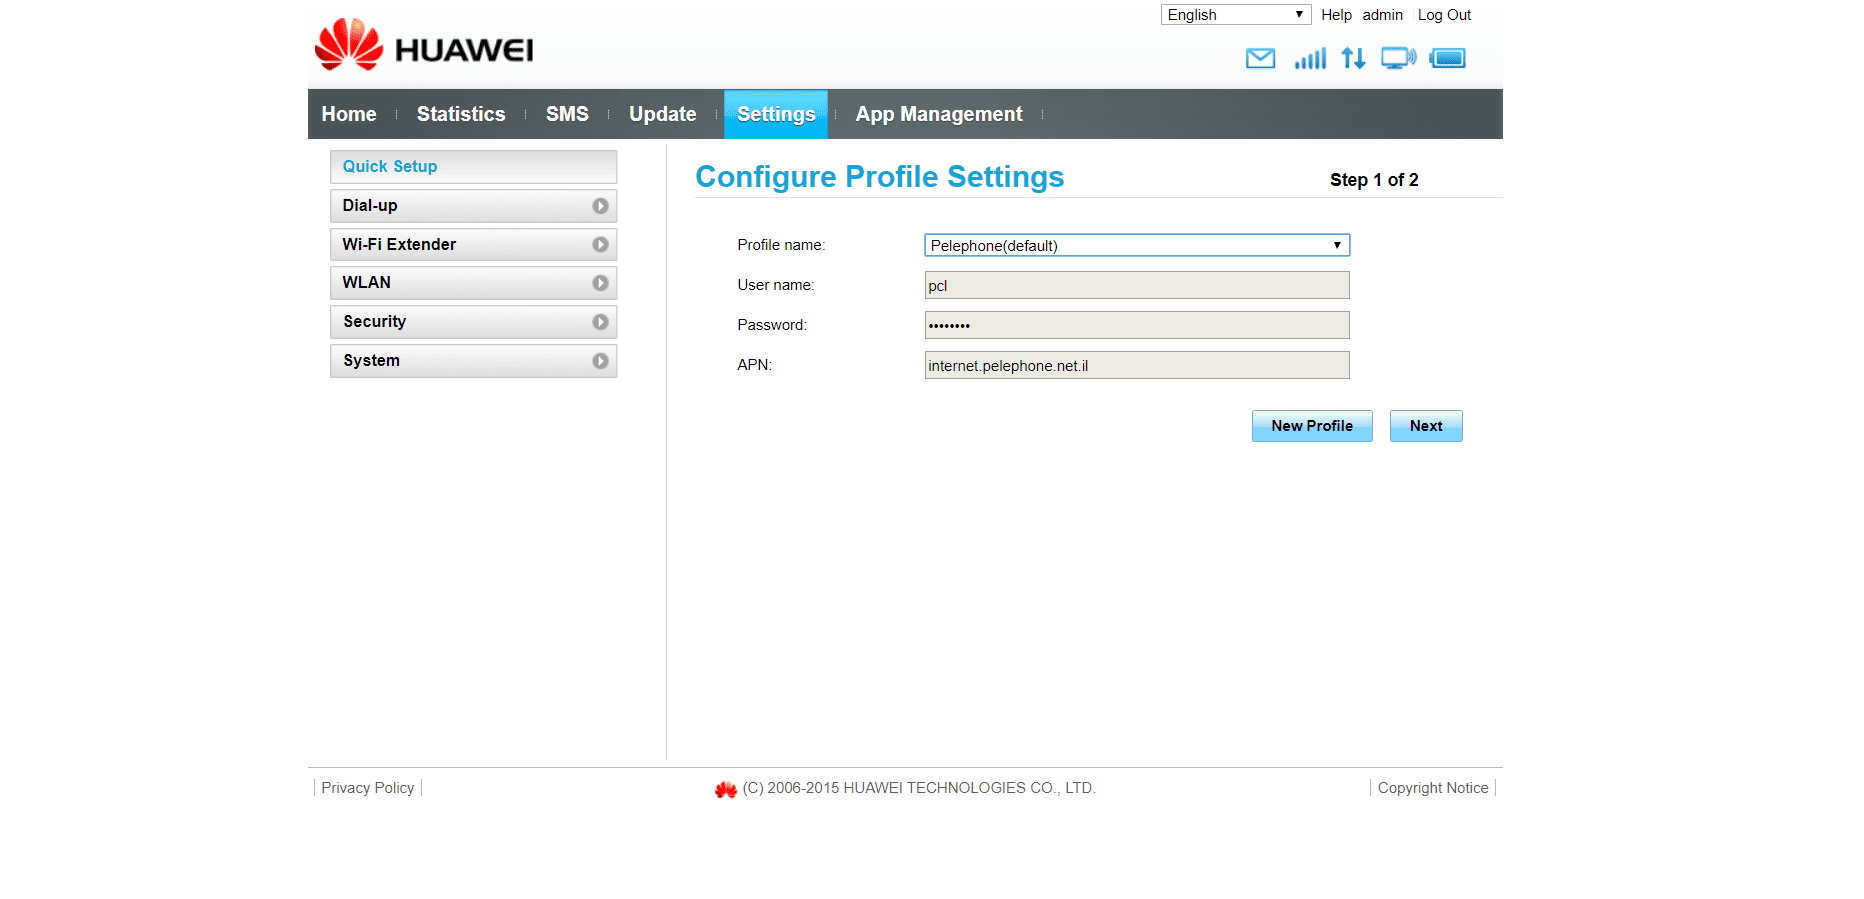Open the WLAN sidebar section
1864x899 pixels.
coord(473,283)
